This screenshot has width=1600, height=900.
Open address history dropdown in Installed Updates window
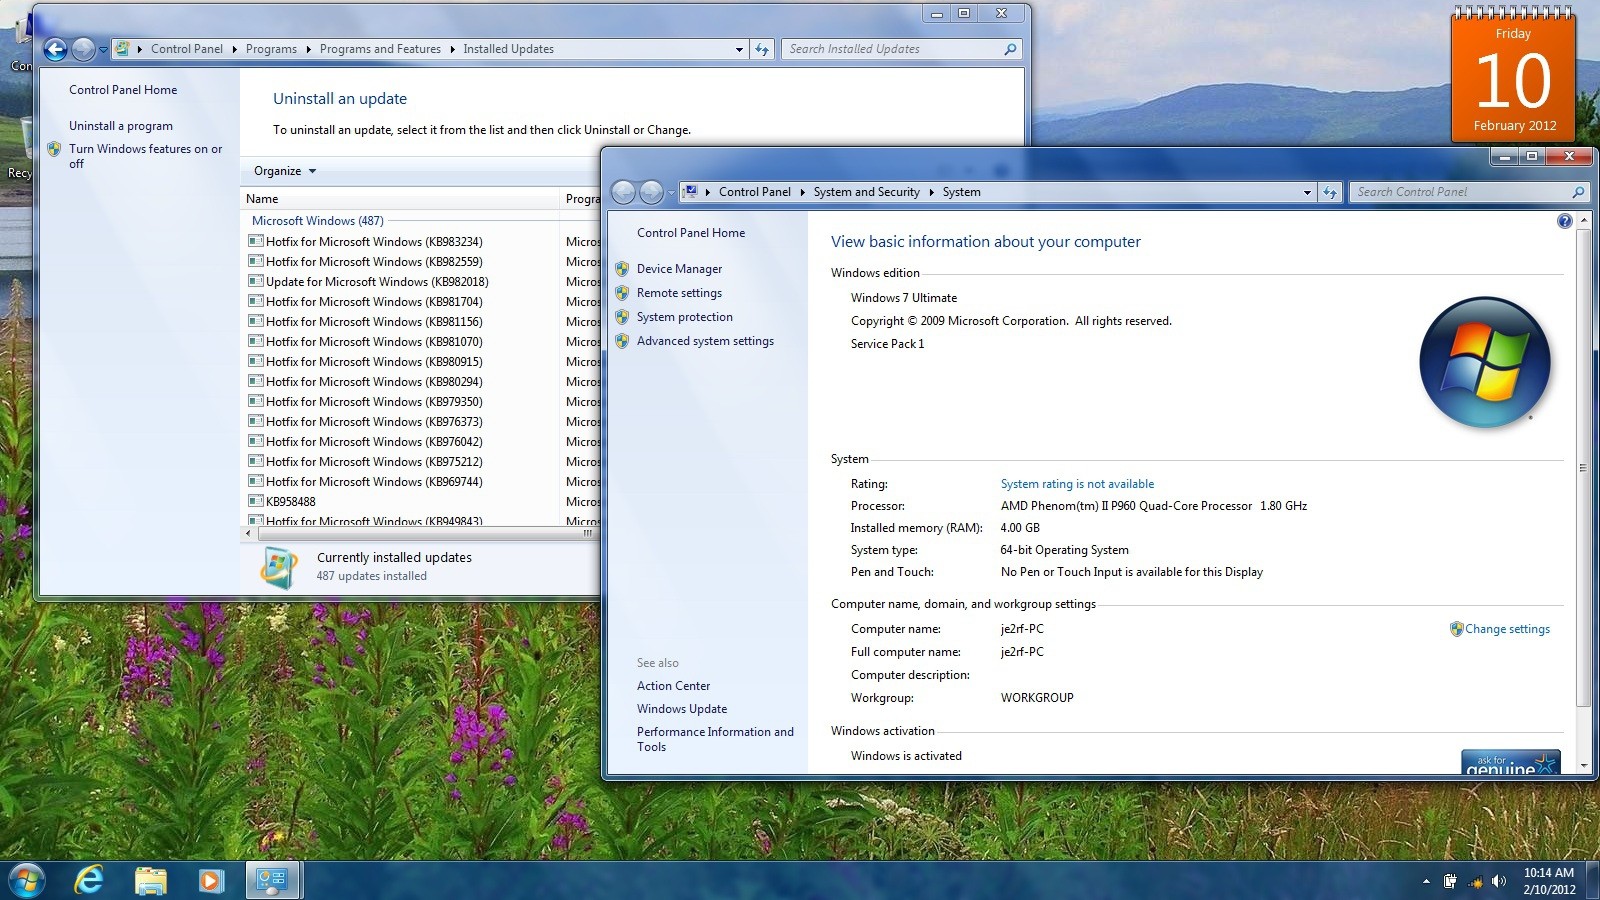(x=739, y=49)
